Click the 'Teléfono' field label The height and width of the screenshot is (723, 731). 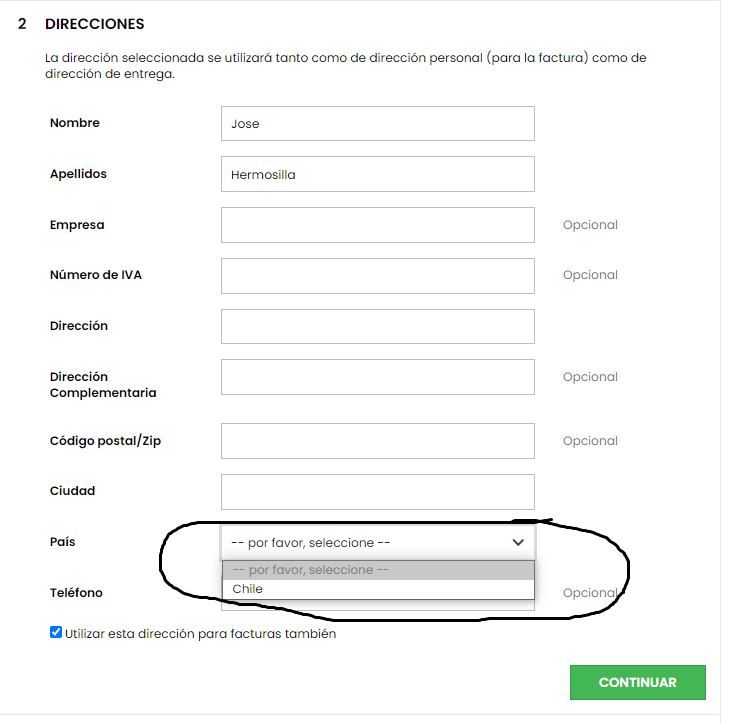pyautogui.click(x=76, y=593)
